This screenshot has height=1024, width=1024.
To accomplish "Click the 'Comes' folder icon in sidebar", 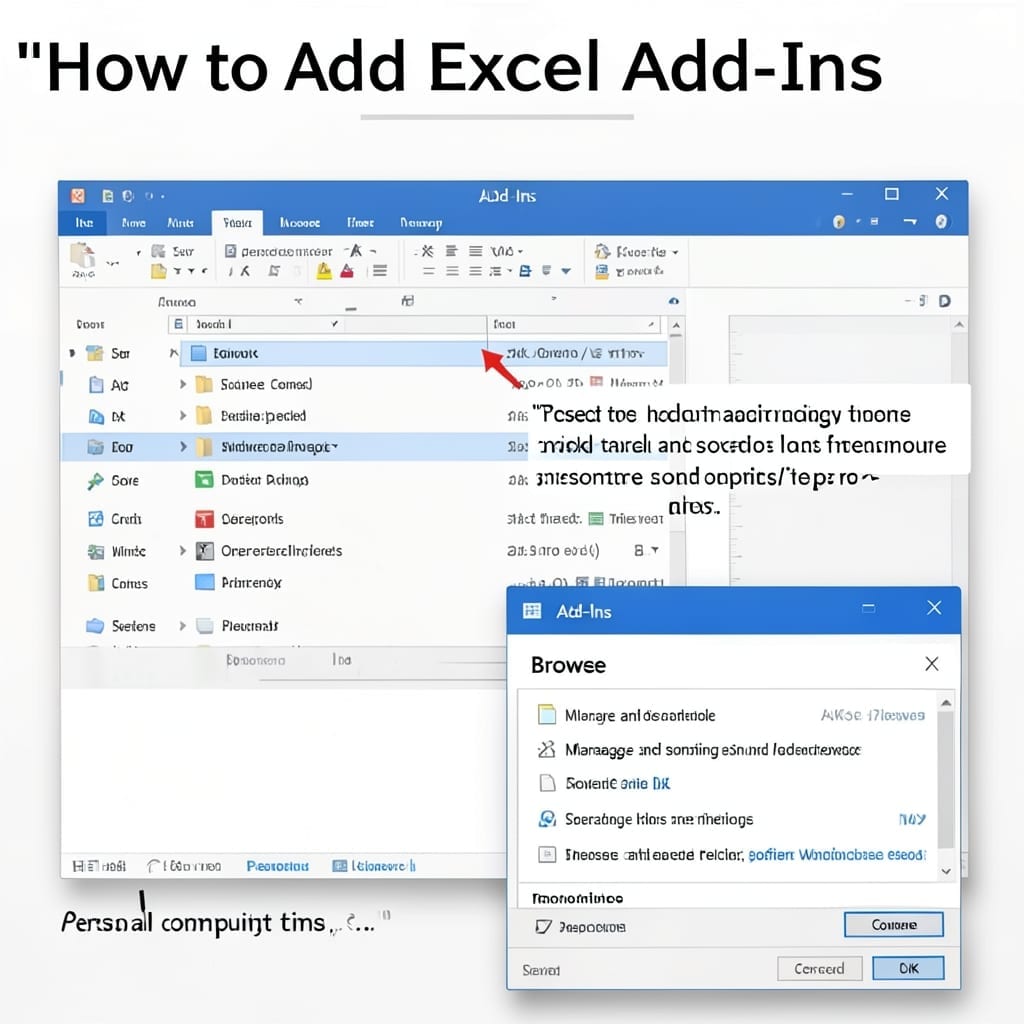I will click(x=96, y=583).
